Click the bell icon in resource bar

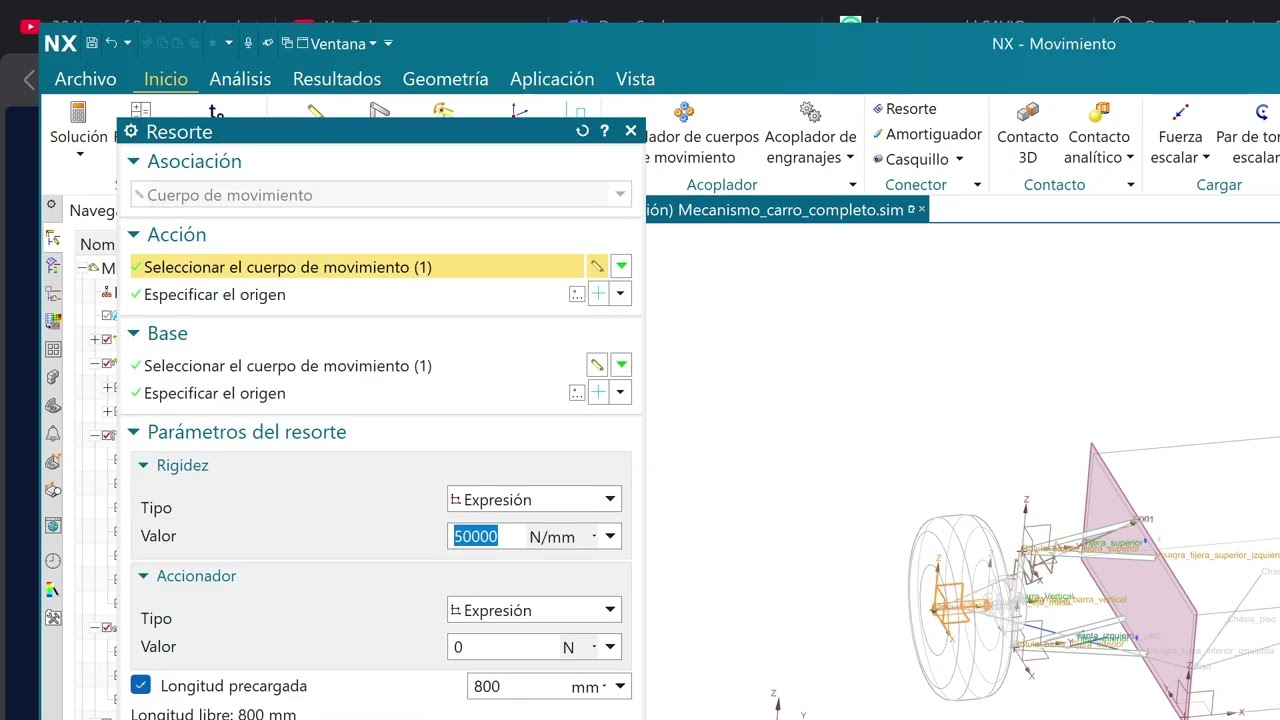53,434
